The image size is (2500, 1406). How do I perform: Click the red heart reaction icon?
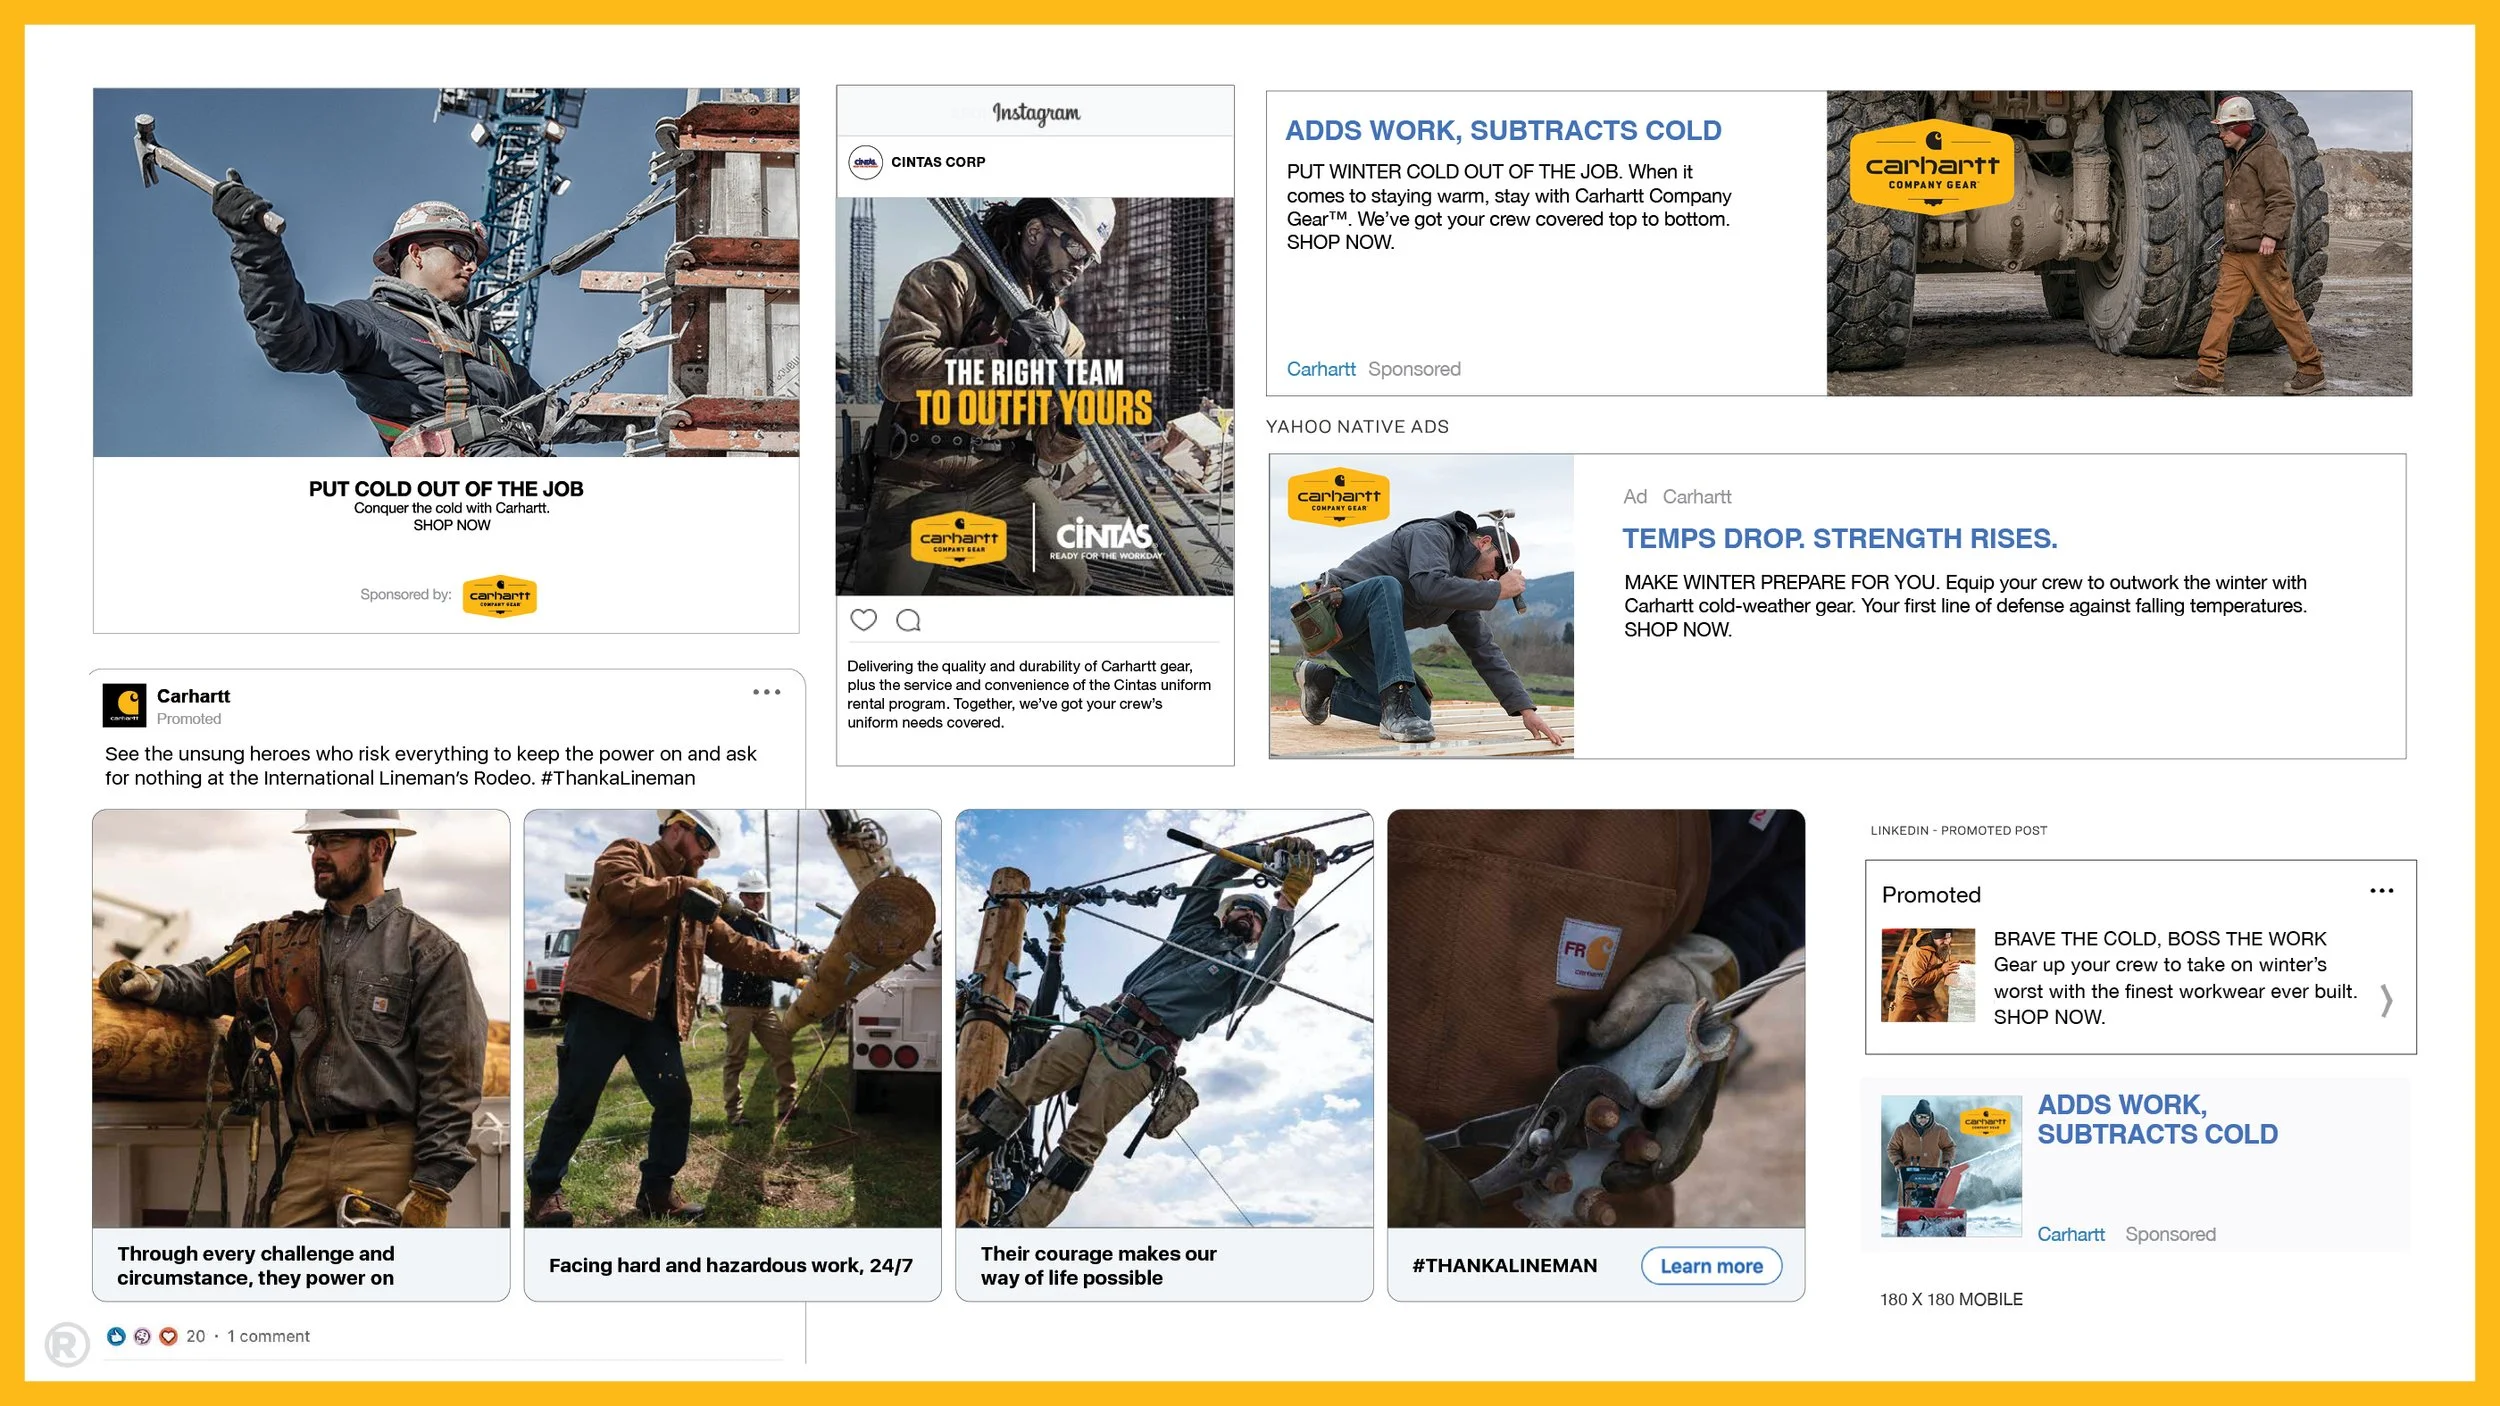tap(169, 1336)
